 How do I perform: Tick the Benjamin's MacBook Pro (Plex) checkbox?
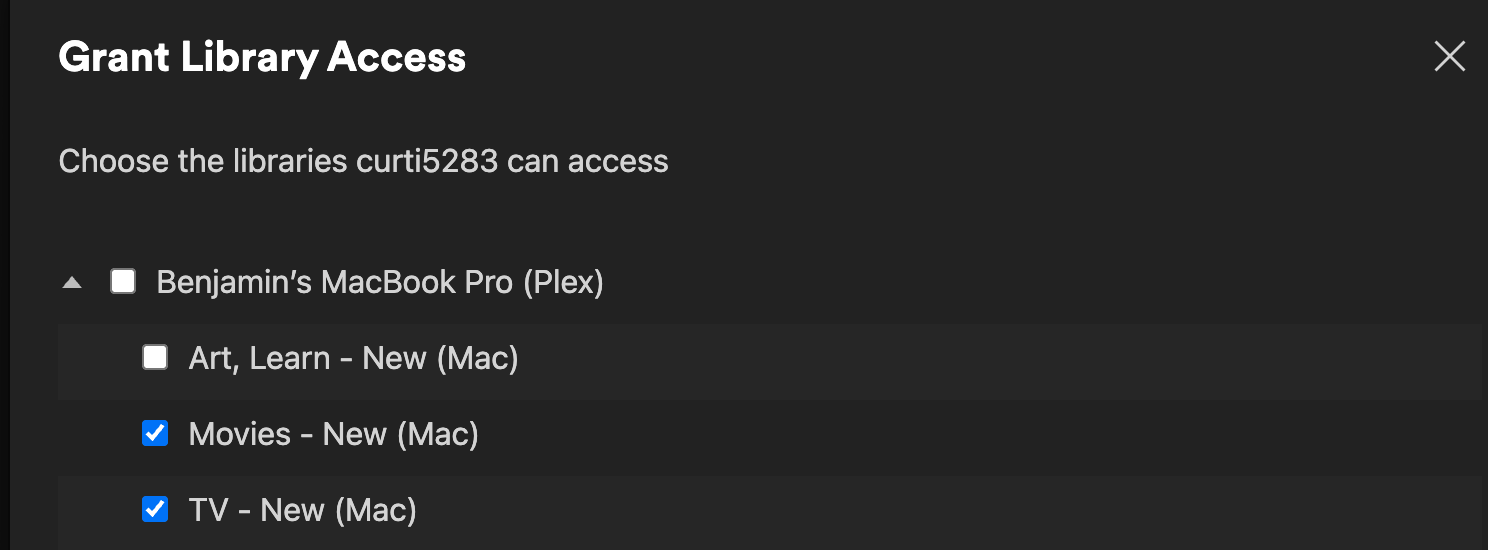123,282
